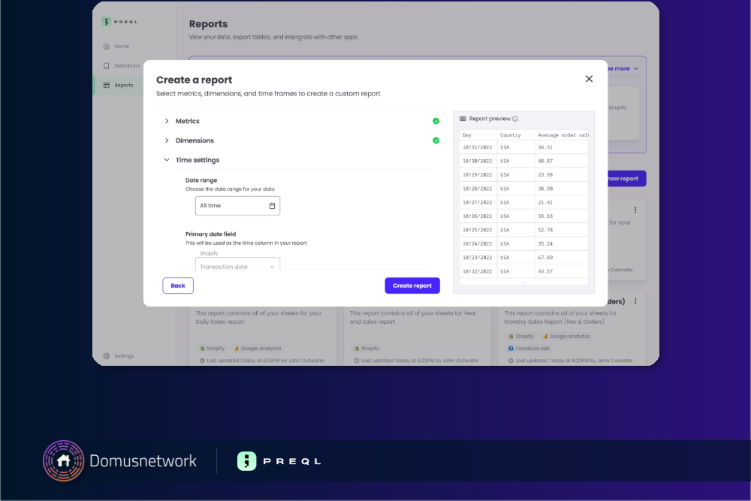Screen dimensions: 751x501
Task: Click the Facebook ads tag
Action: point(529,349)
